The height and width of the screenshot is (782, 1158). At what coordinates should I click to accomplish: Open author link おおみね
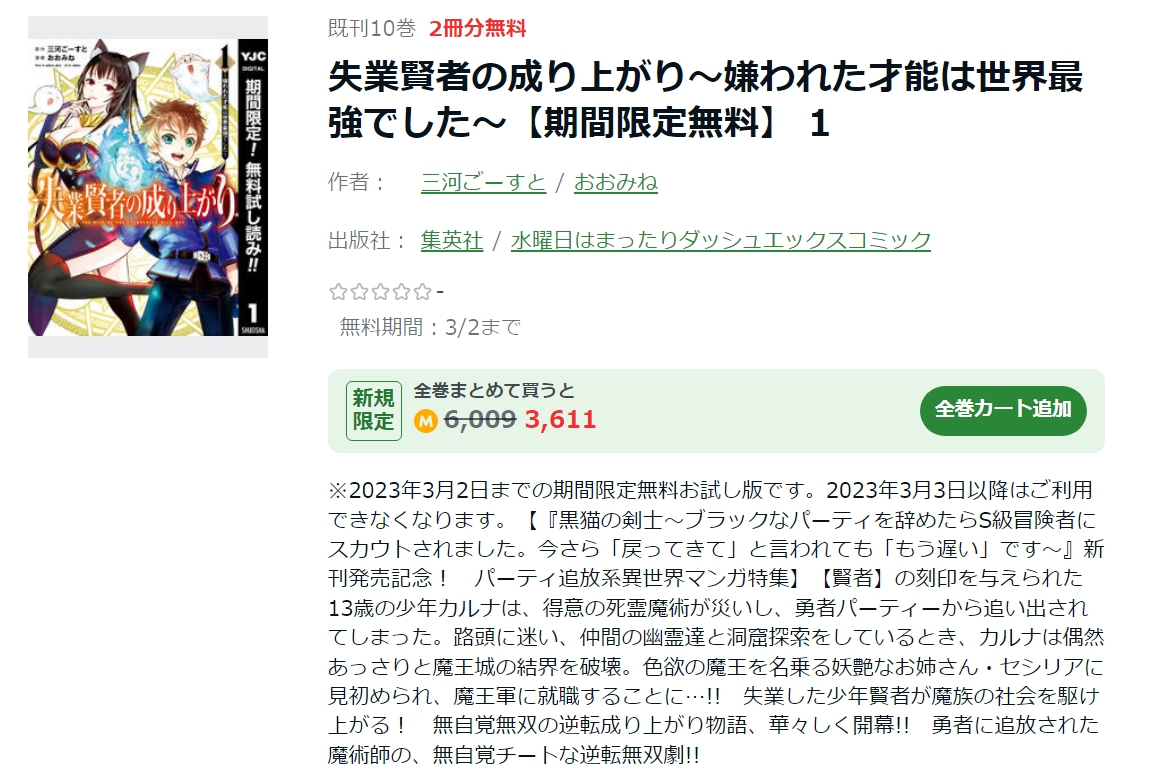click(x=615, y=182)
